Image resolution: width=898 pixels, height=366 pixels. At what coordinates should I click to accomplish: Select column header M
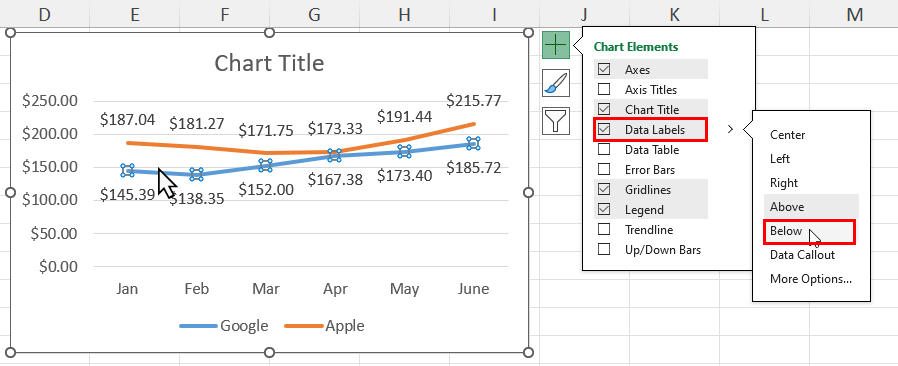pos(854,14)
